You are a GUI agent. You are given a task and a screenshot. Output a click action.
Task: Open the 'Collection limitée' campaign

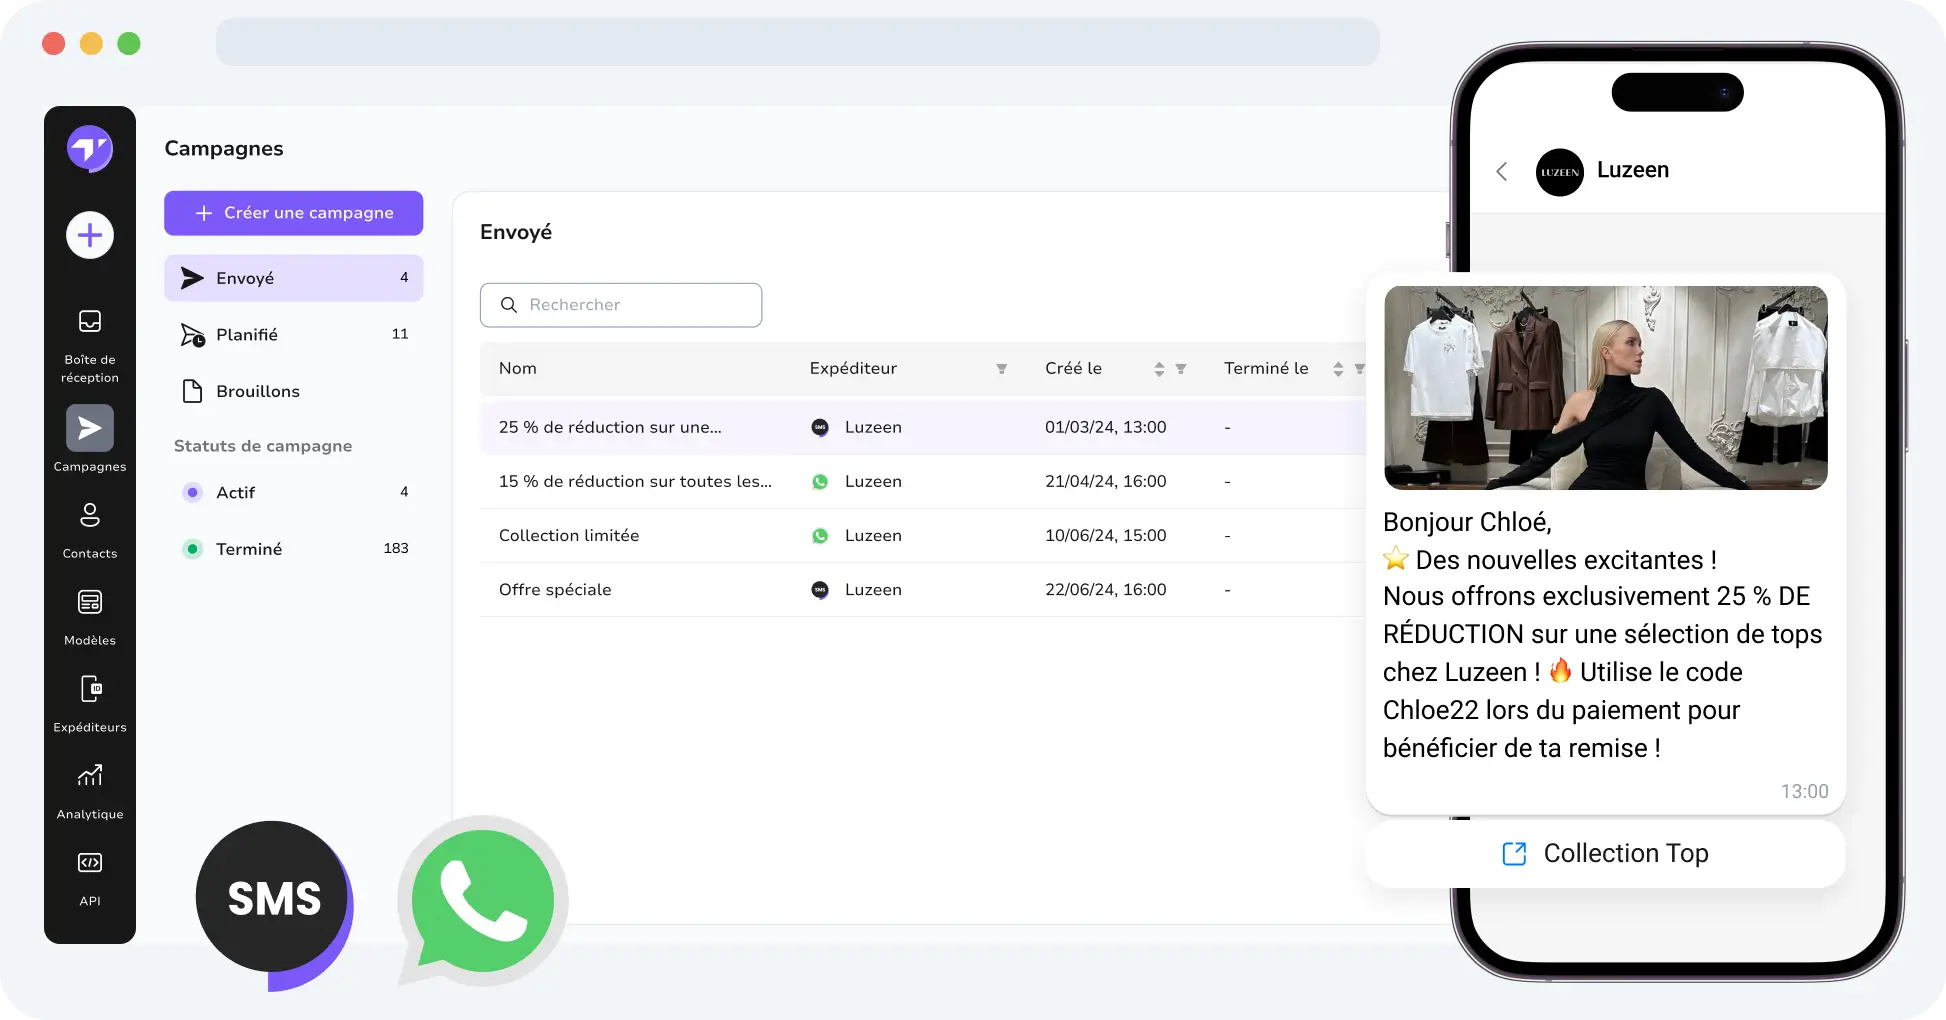[x=569, y=536]
